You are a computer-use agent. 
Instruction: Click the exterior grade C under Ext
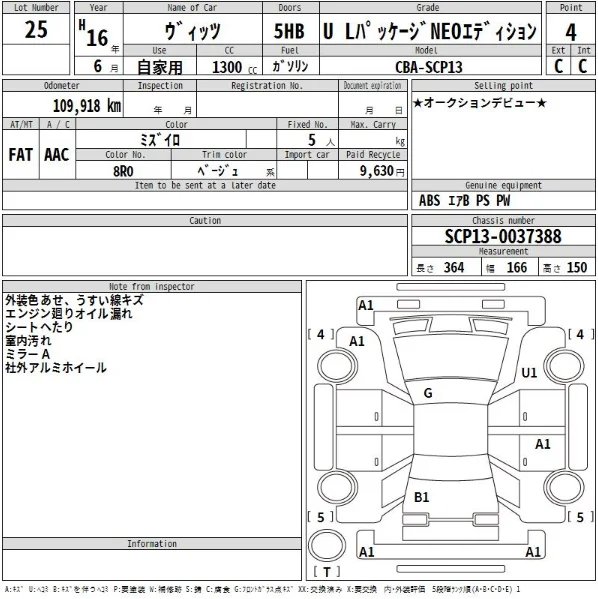558,66
